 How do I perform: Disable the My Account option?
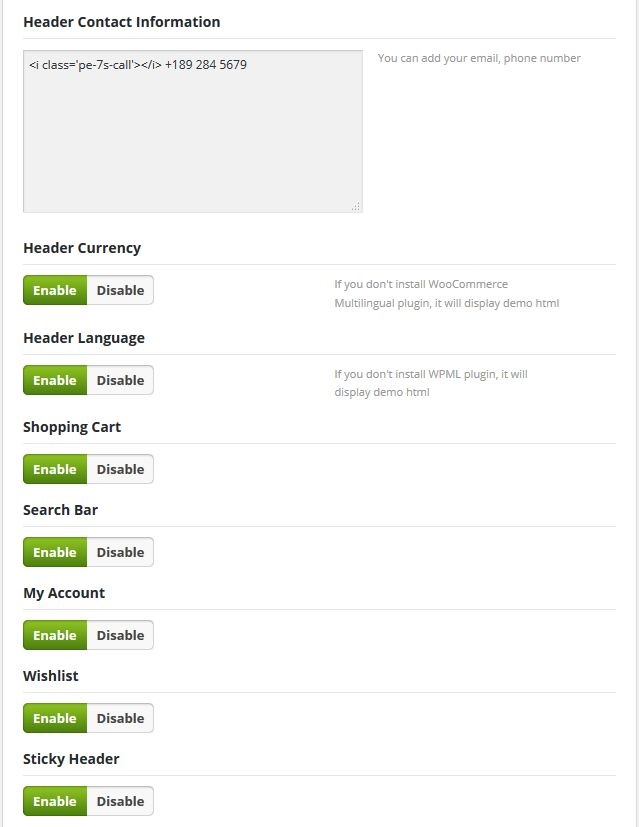click(120, 635)
